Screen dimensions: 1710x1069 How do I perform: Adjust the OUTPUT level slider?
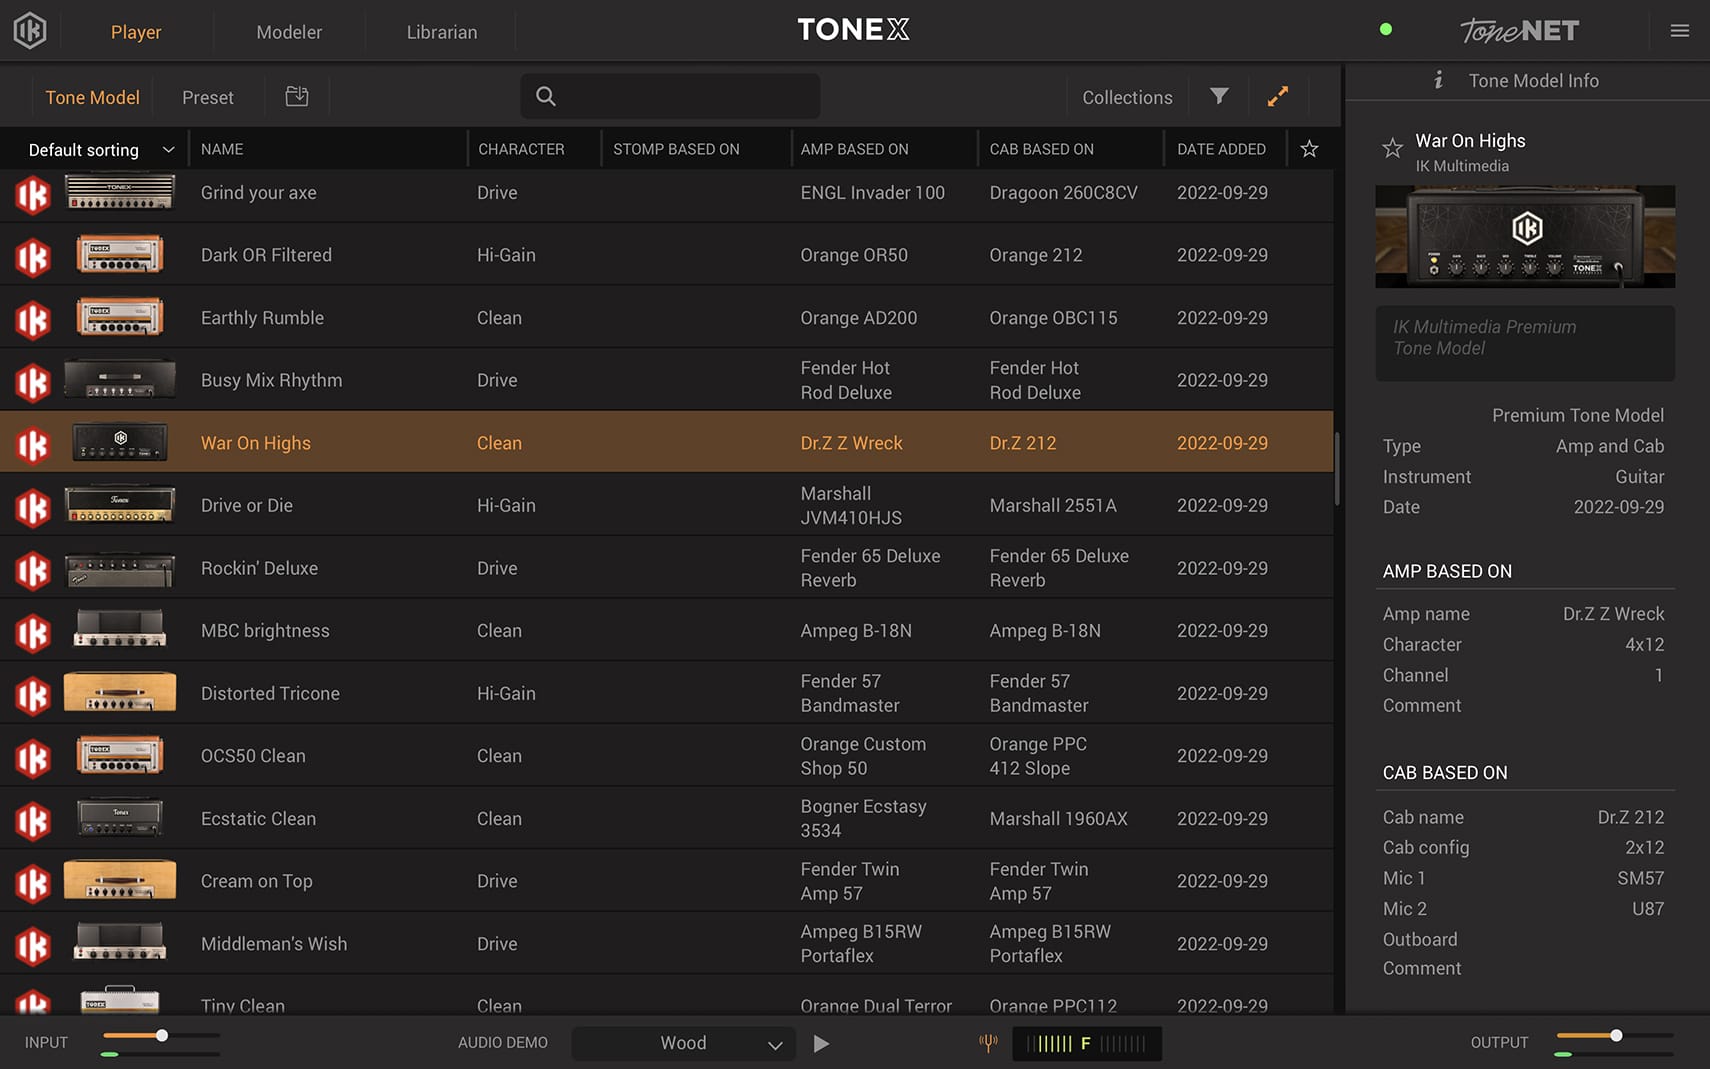pyautogui.click(x=1614, y=1035)
